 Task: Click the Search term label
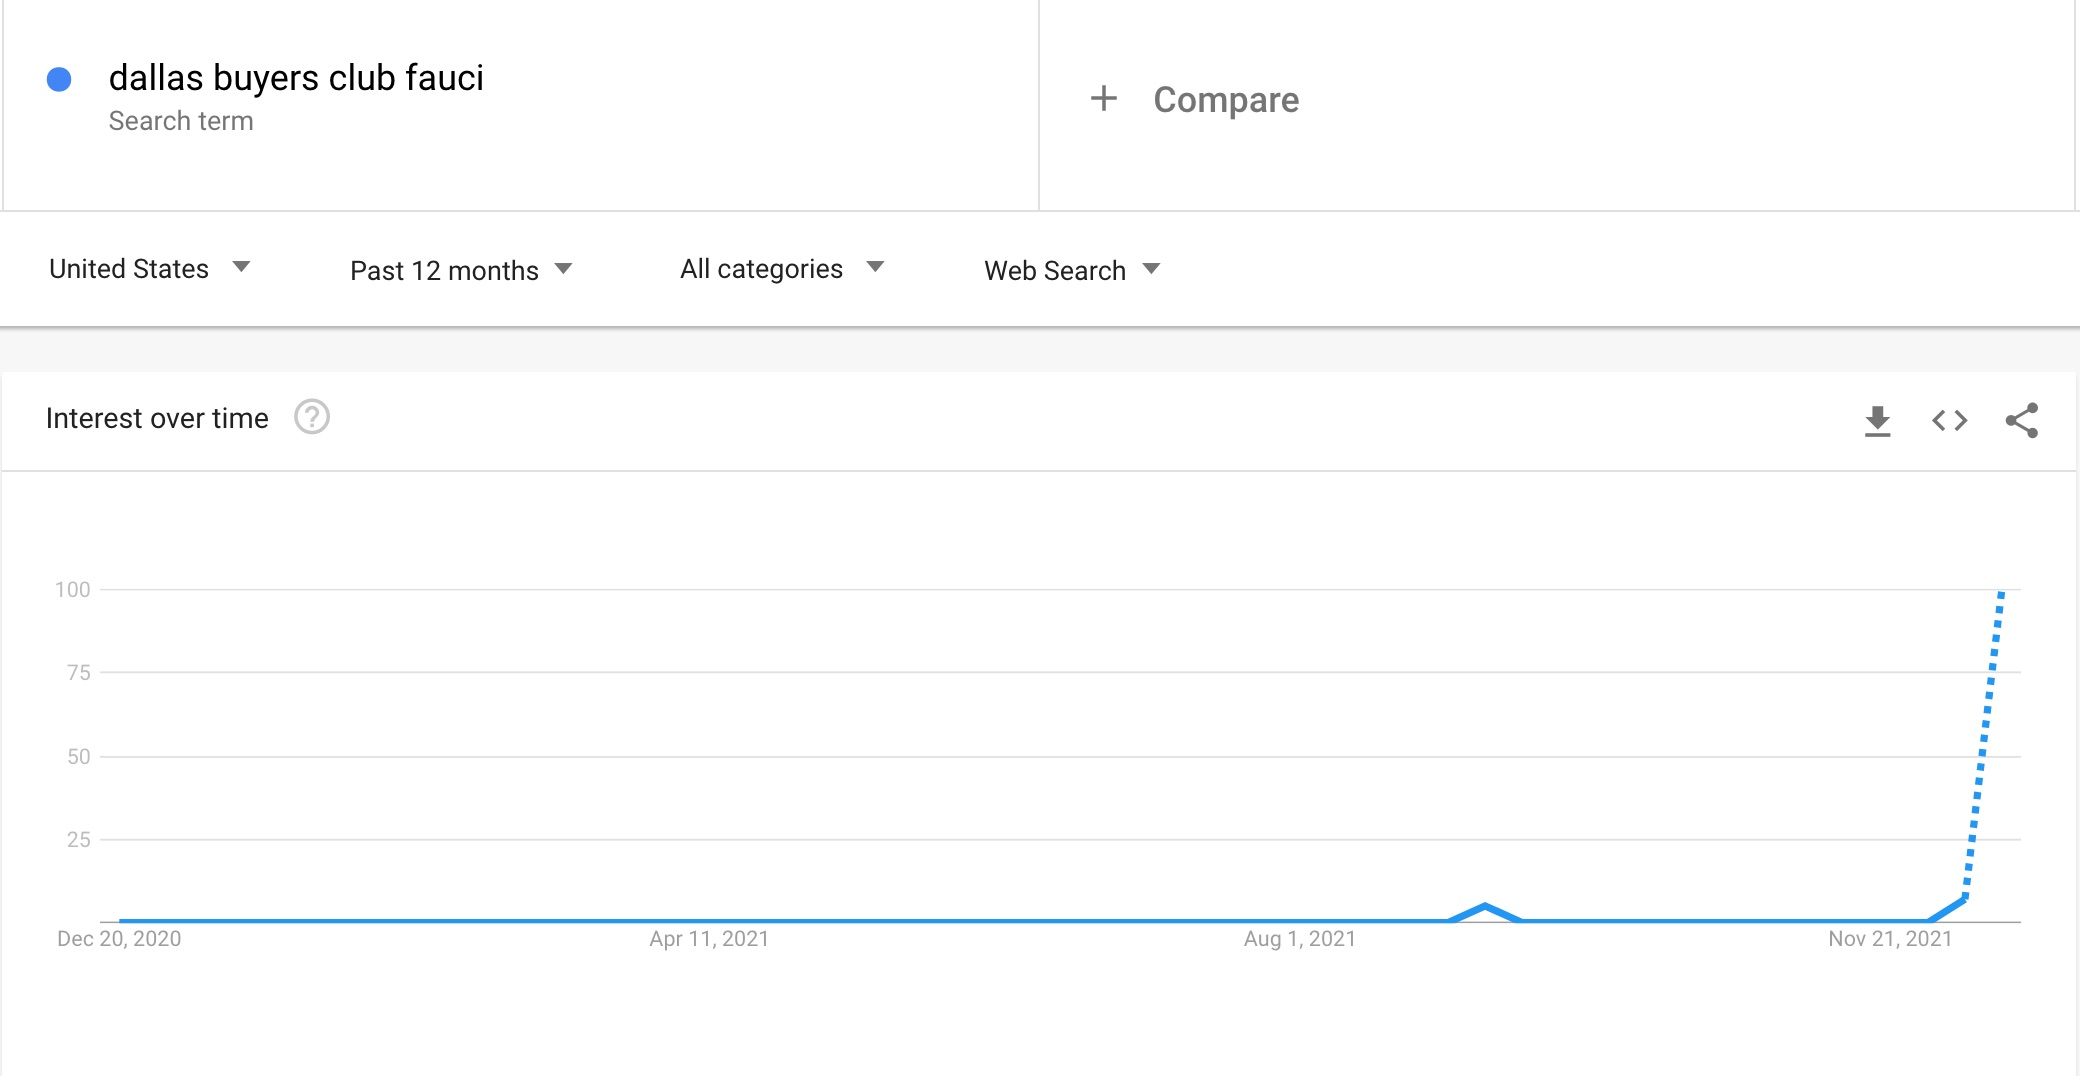tap(181, 121)
